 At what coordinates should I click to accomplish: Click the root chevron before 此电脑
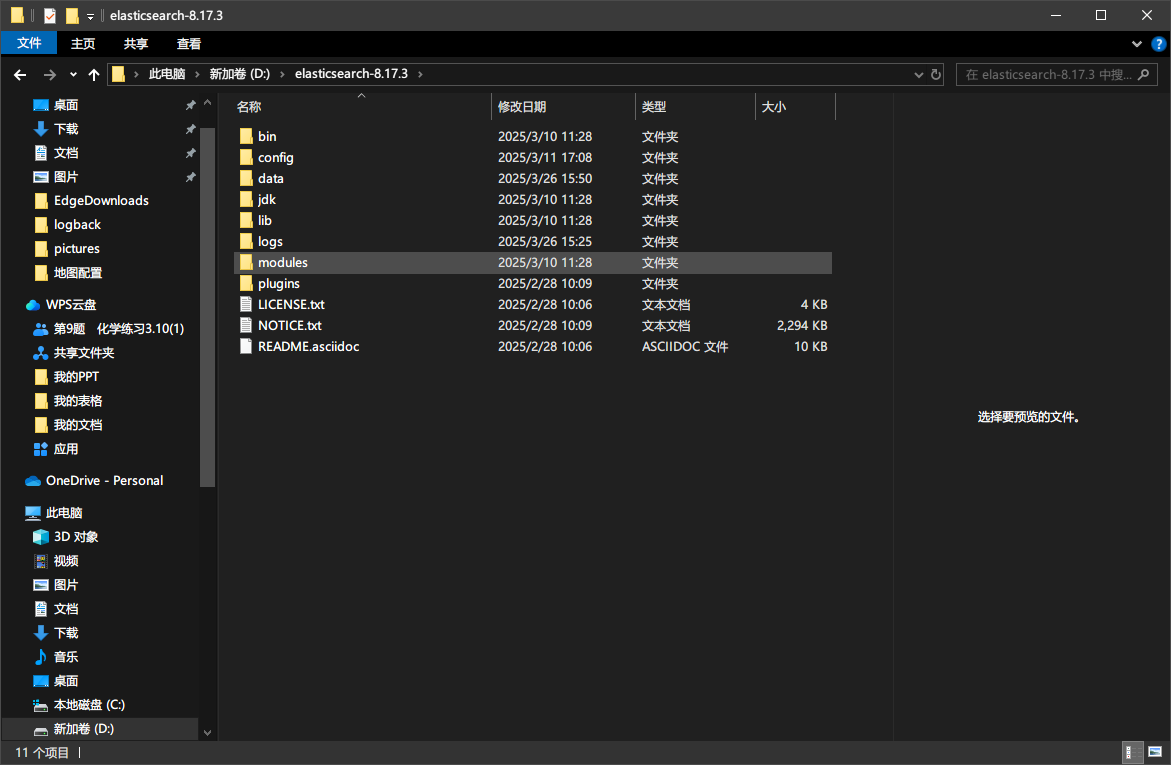137,74
